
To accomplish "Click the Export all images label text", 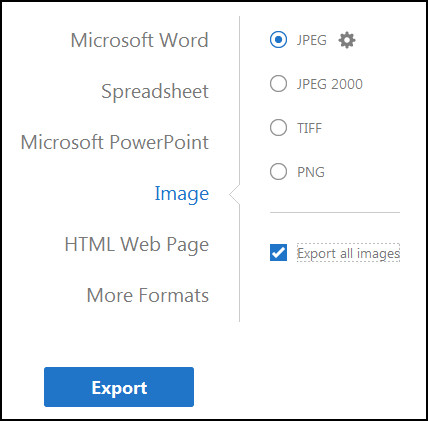I will (348, 253).
